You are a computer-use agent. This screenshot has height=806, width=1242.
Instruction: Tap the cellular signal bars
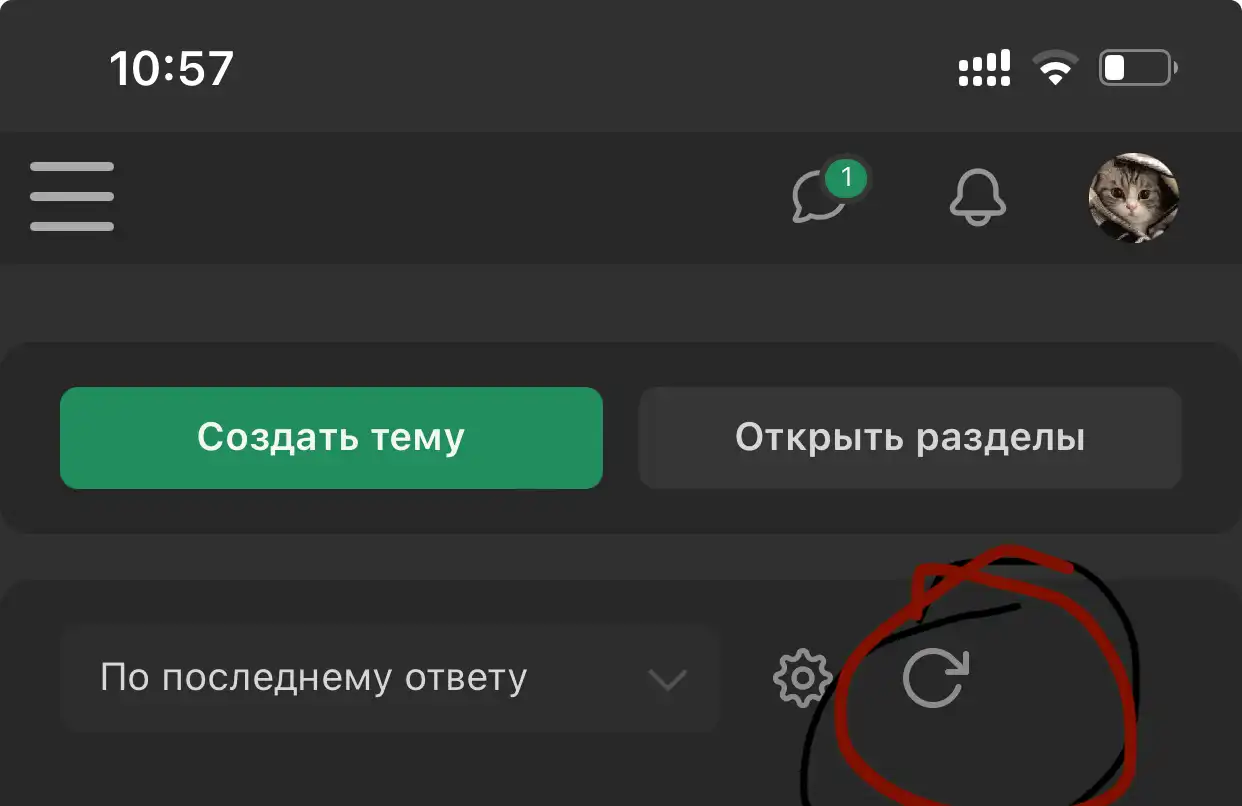984,69
